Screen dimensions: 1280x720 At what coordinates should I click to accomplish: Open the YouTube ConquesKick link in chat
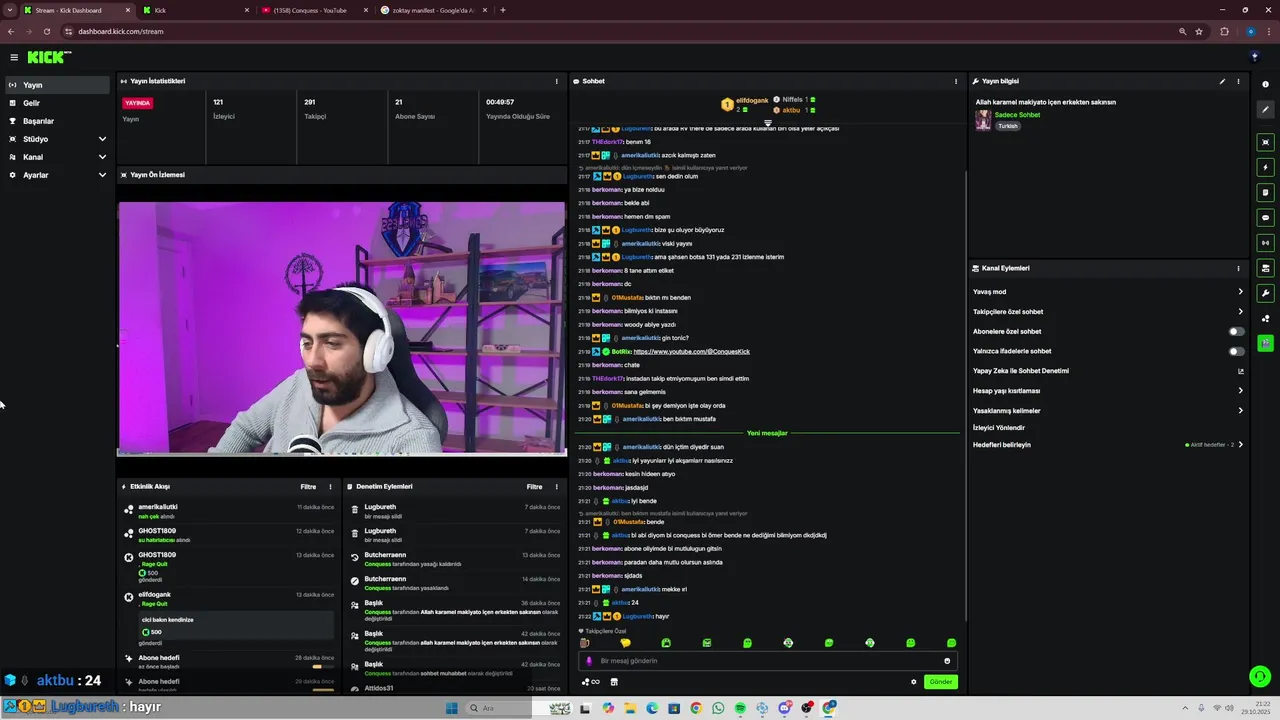coord(691,352)
